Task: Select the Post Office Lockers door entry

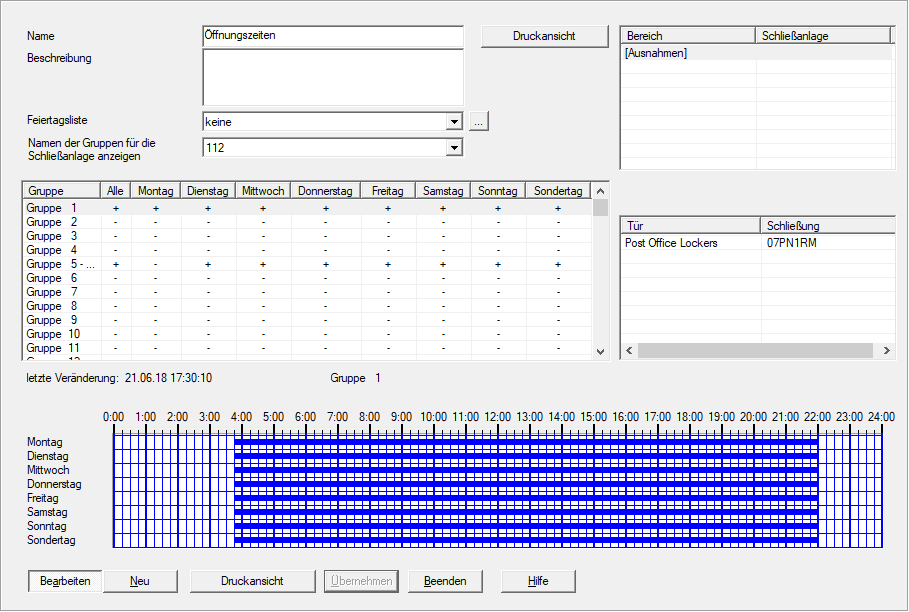Action: tap(671, 243)
